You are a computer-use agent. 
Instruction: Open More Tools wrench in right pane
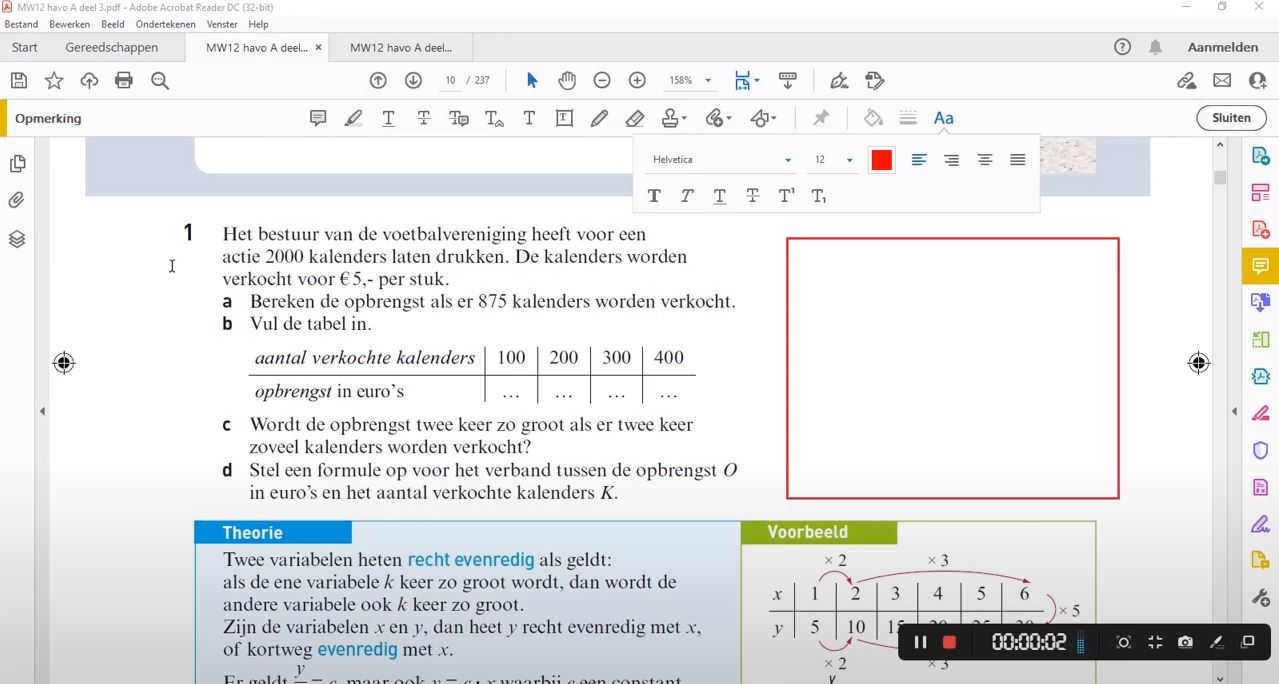pyautogui.click(x=1260, y=598)
